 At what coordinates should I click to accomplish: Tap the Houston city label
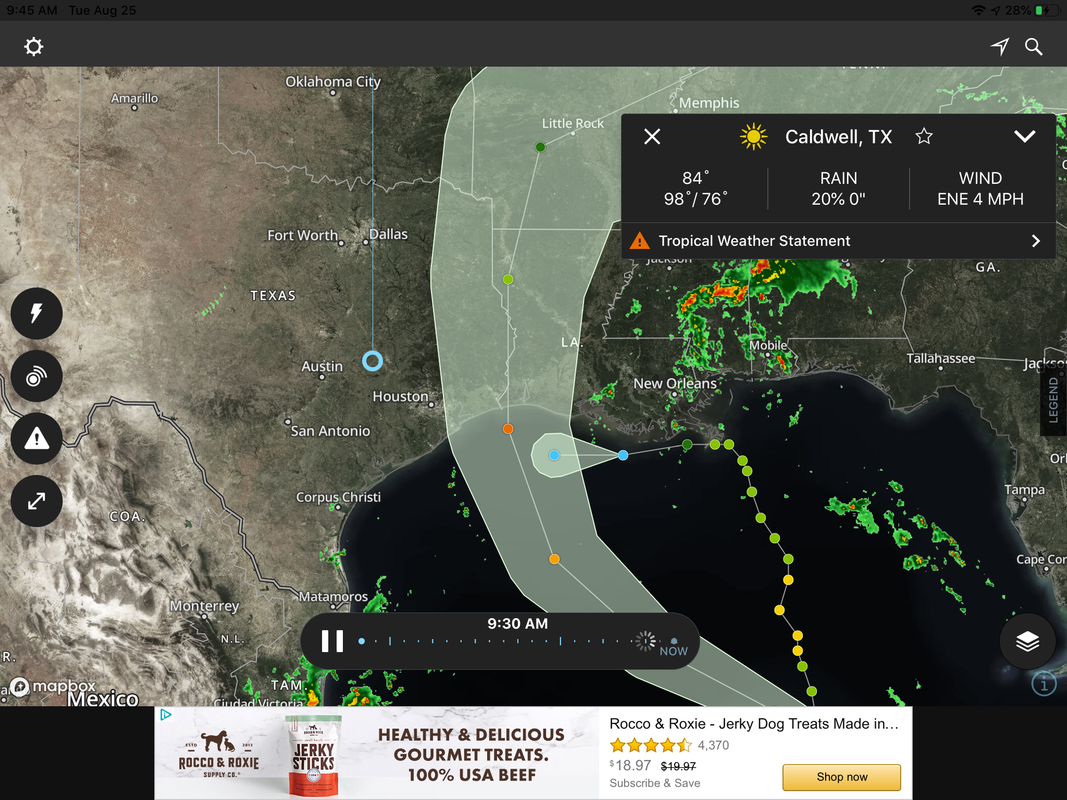tap(400, 396)
